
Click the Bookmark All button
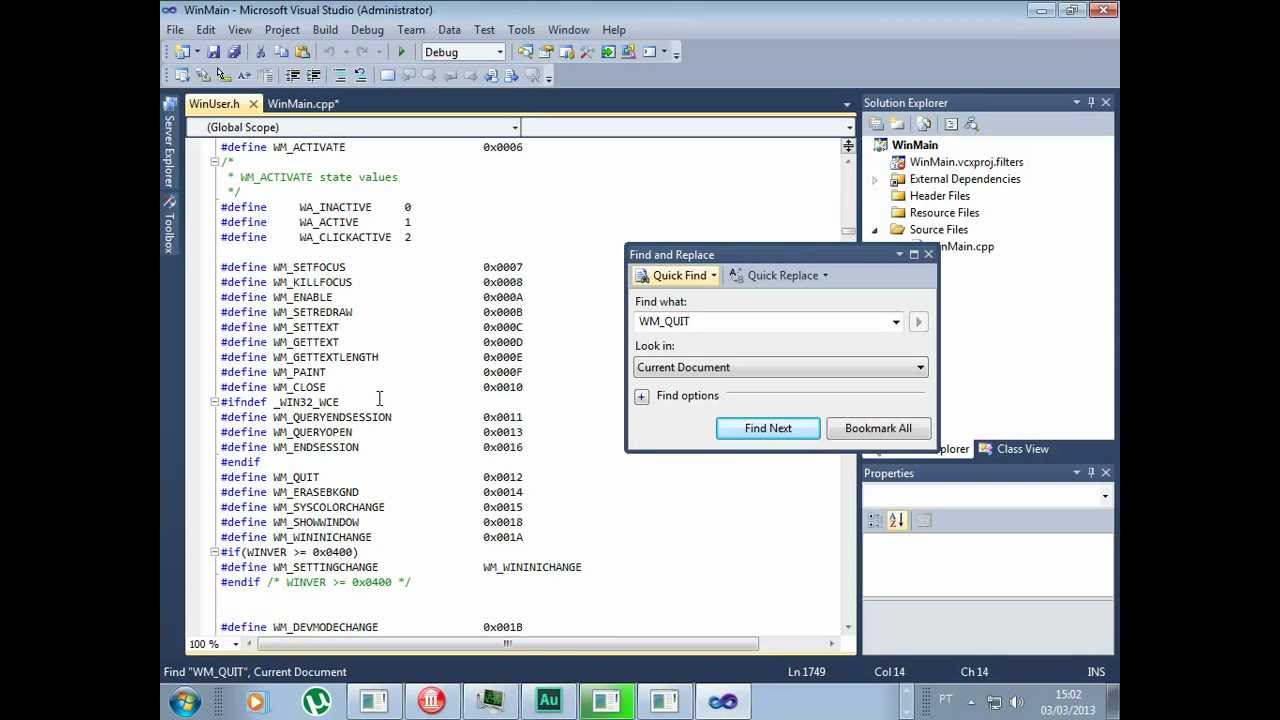(878, 428)
